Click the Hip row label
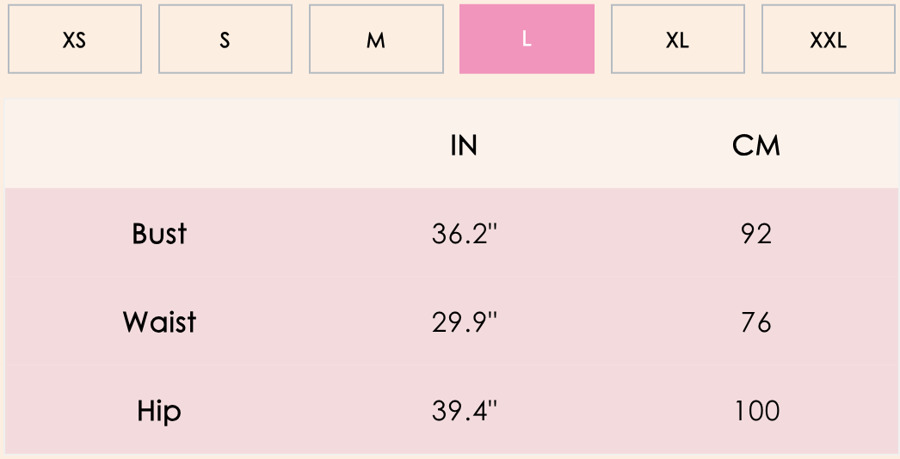The image size is (900, 459). tap(159, 411)
